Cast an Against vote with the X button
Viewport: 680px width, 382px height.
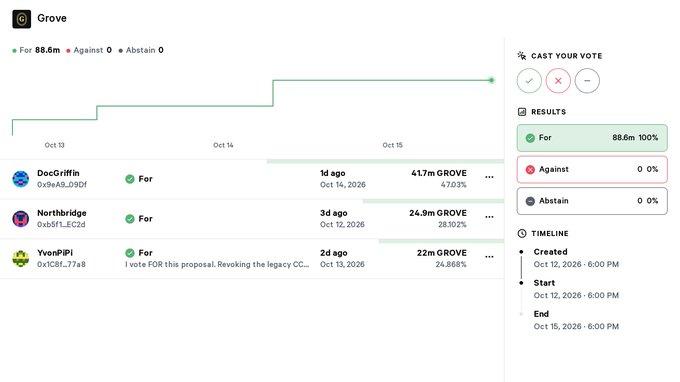point(558,81)
